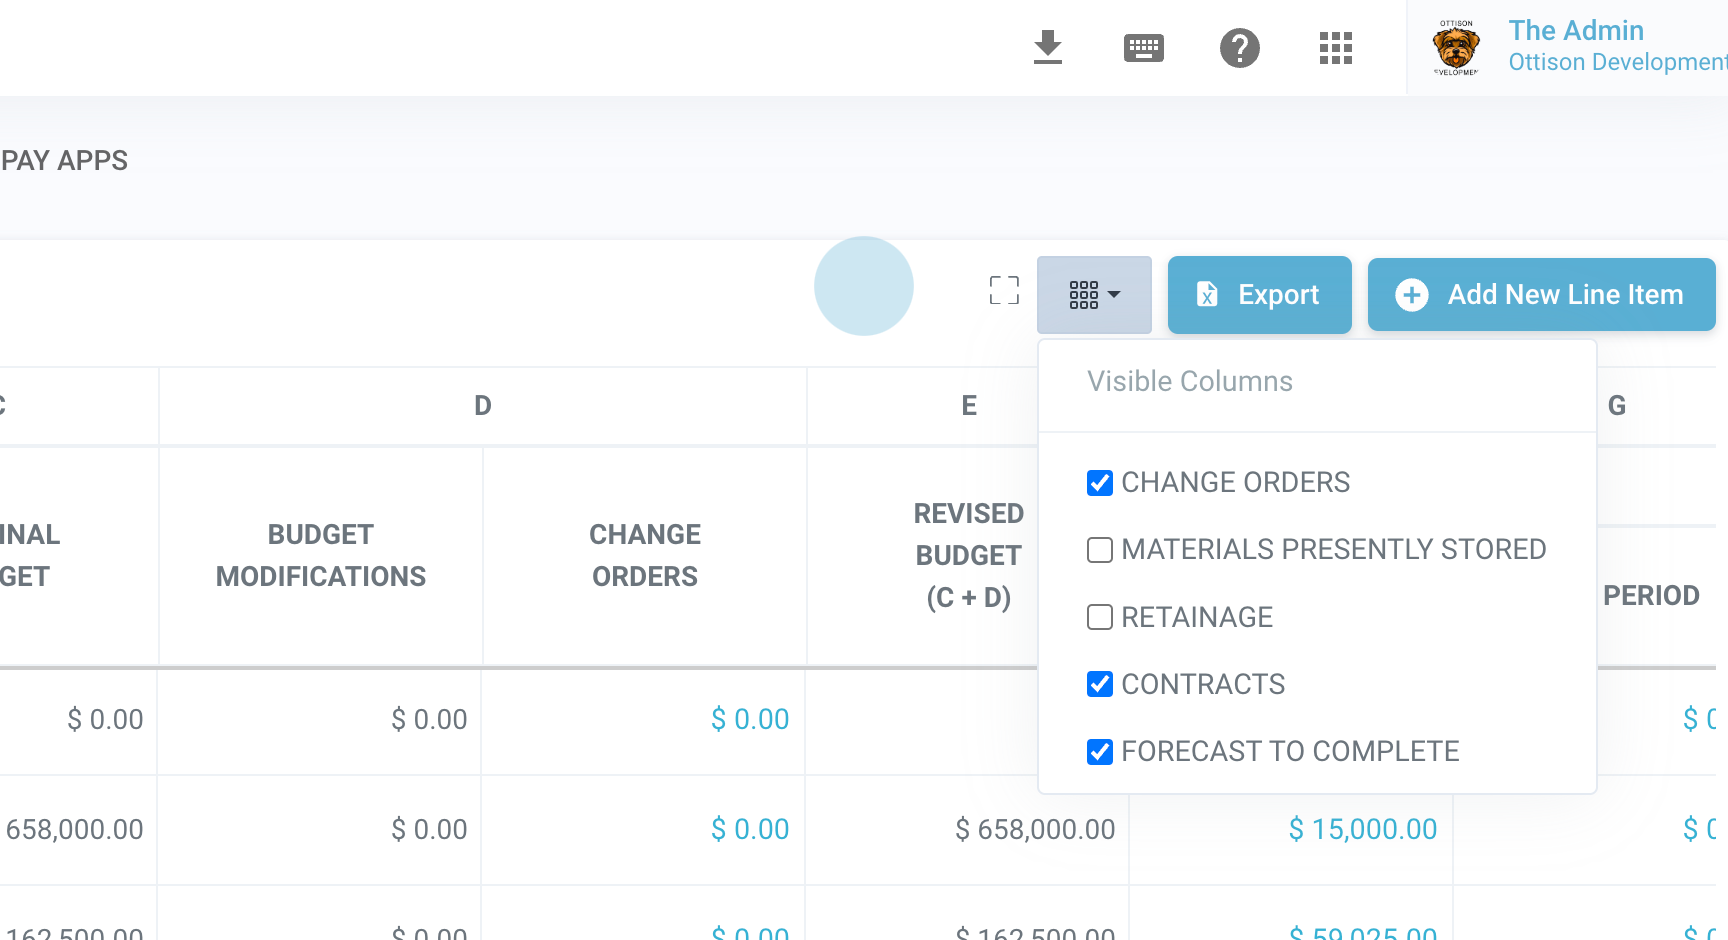Check the RETAINAGE column checkbox
Screen dimensions: 1728x940
pos(1100,617)
